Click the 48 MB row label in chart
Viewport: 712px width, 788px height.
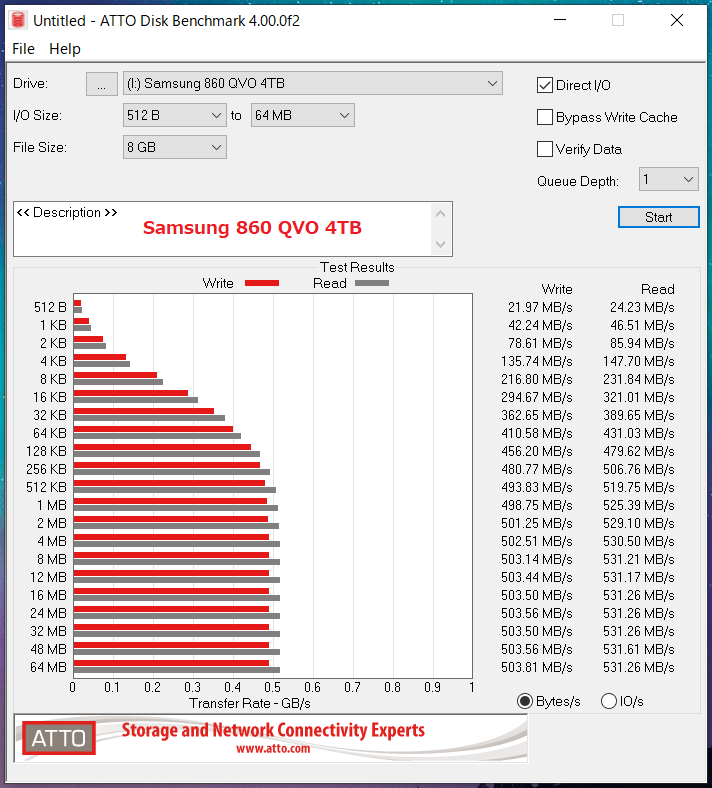[48, 649]
